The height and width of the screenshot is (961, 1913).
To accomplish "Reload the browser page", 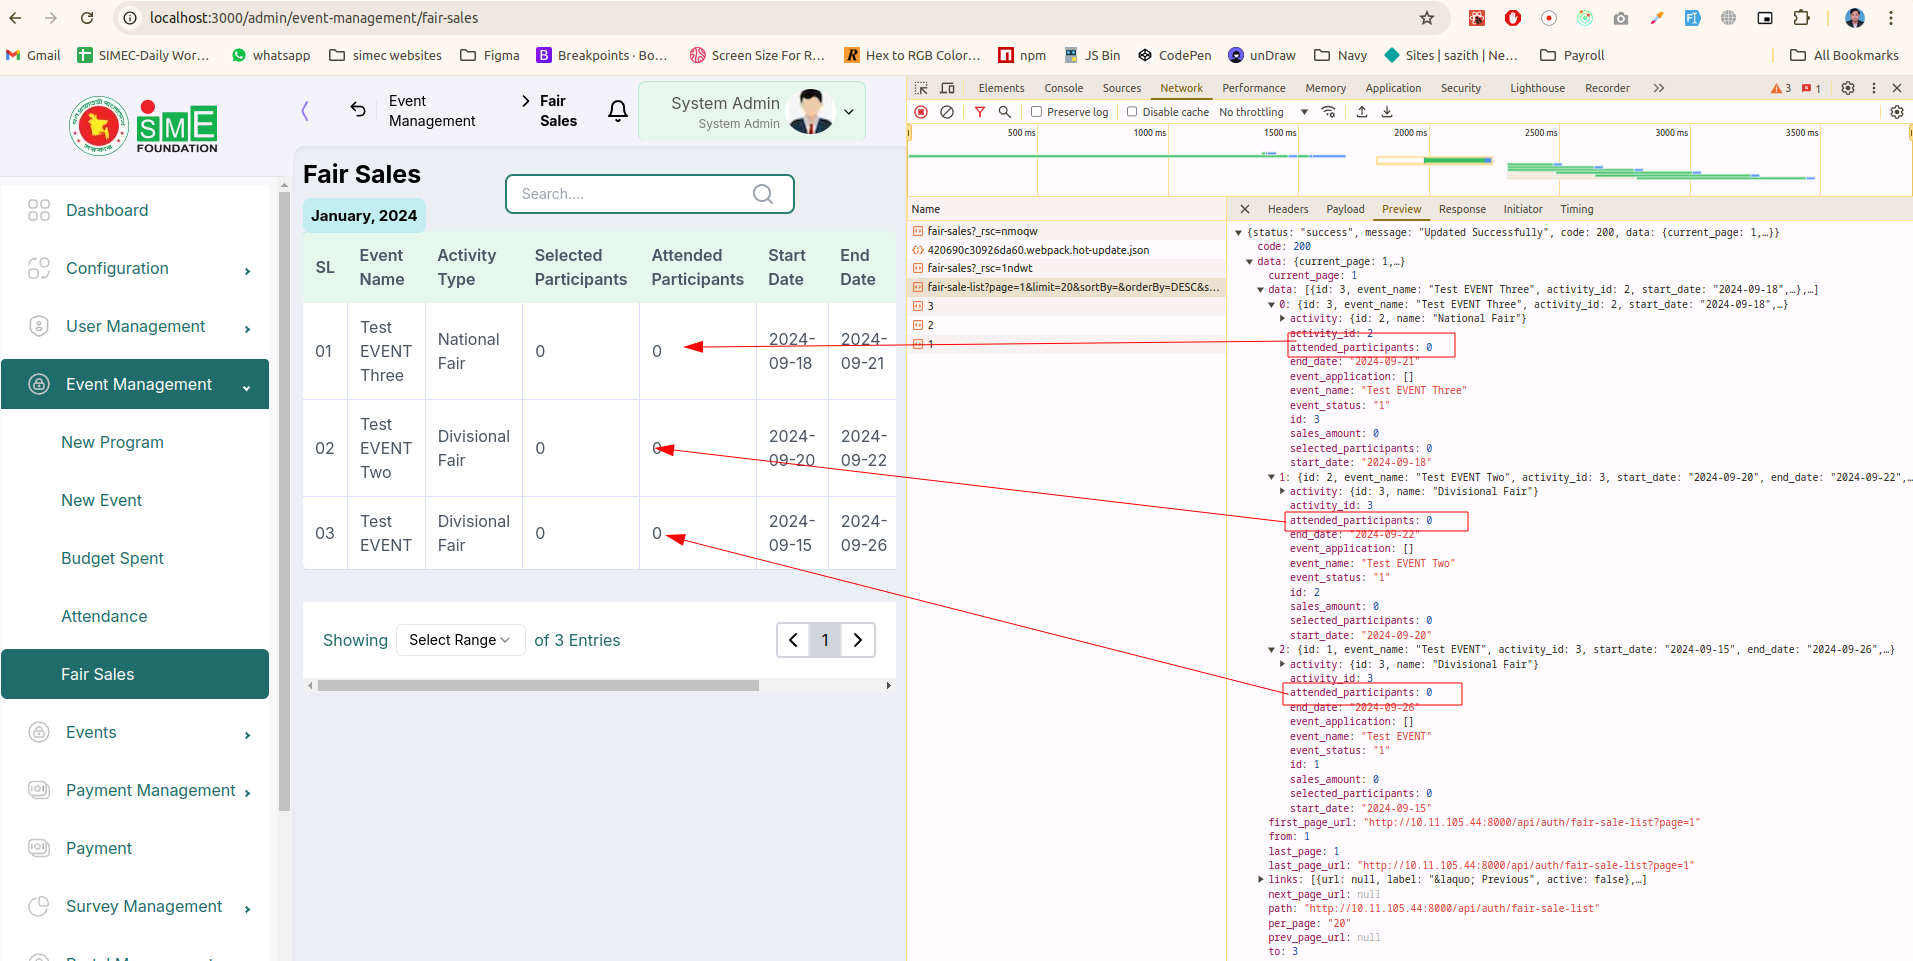I will (87, 18).
